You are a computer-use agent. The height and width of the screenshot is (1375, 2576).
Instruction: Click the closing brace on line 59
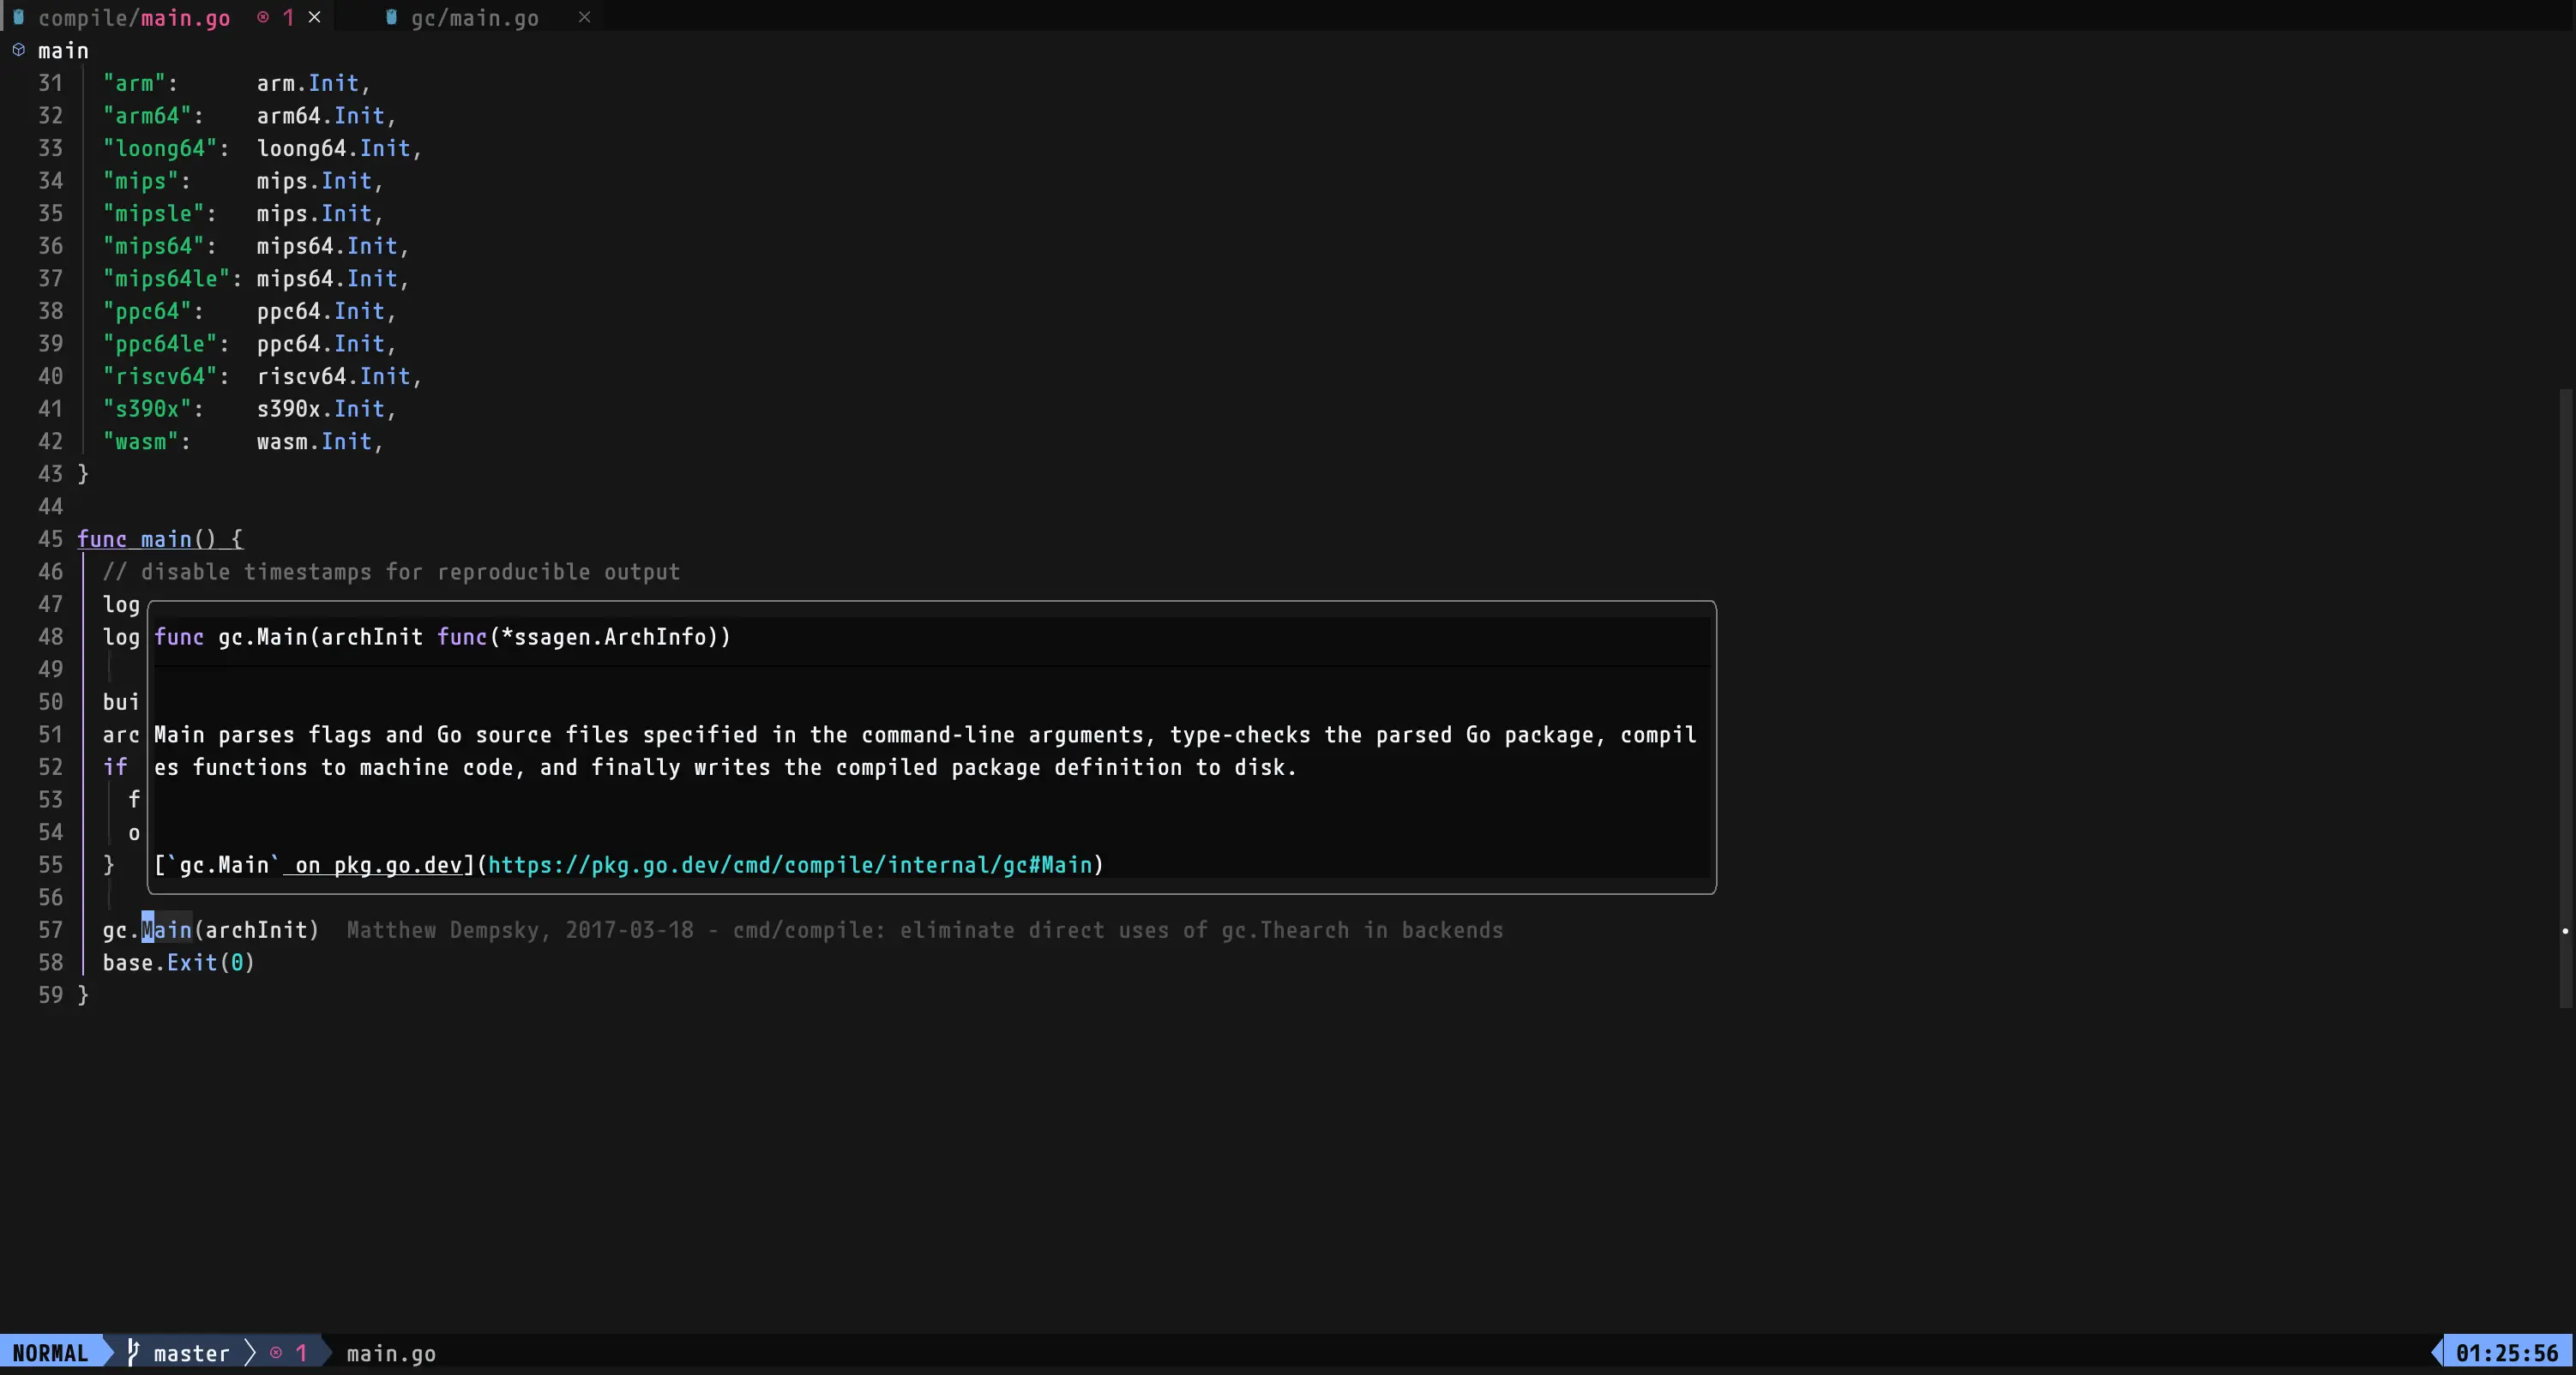coord(83,995)
